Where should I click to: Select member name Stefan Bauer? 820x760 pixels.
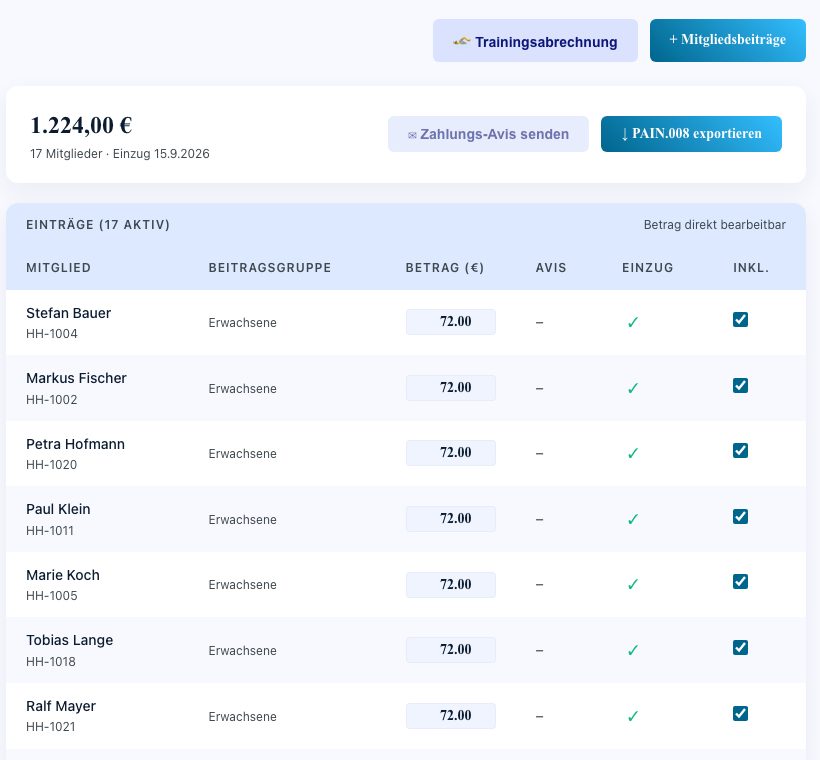69,313
